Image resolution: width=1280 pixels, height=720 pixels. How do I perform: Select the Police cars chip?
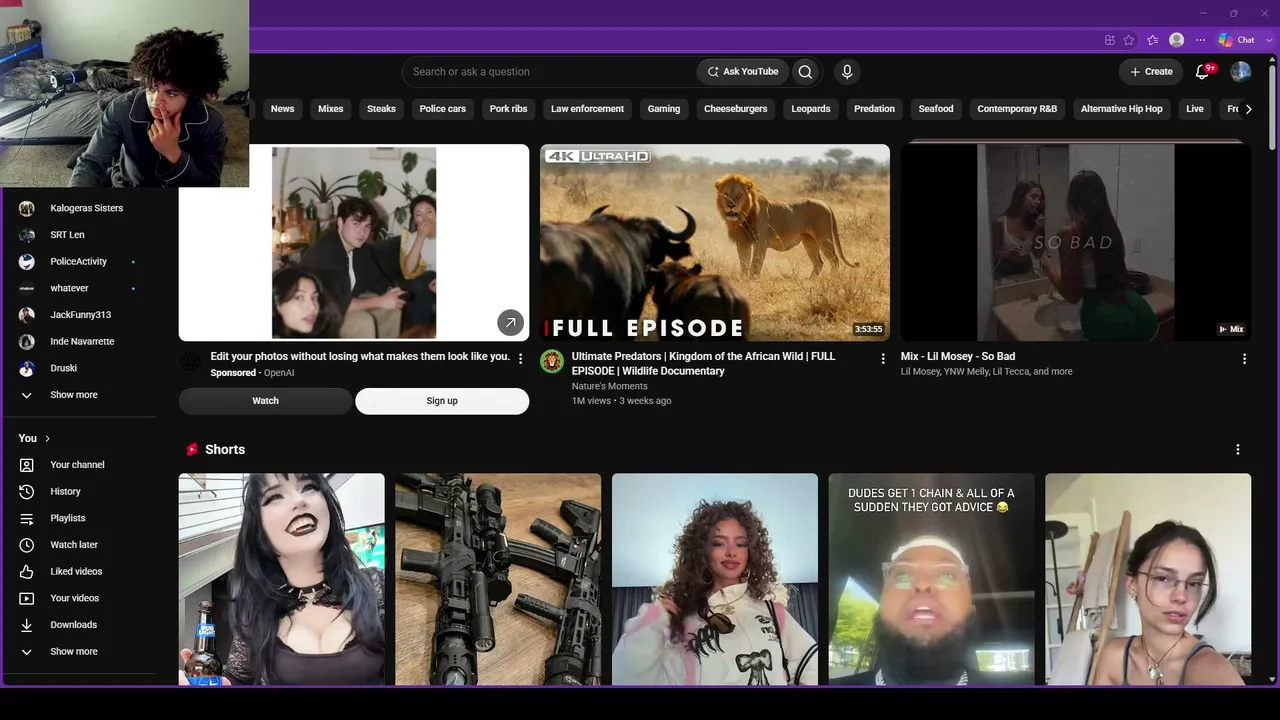click(x=443, y=109)
